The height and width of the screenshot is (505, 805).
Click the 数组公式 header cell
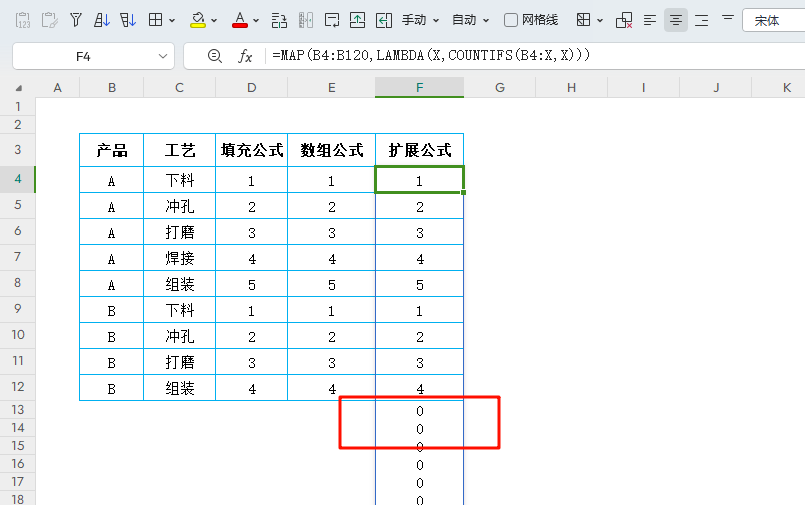332,150
